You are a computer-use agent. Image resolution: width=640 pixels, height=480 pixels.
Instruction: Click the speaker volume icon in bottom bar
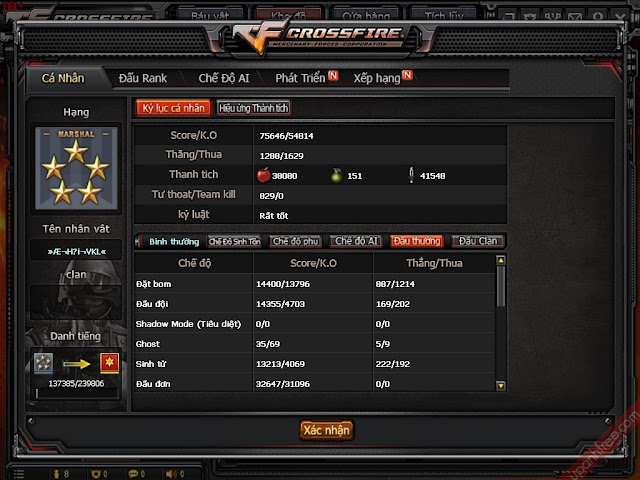(x=171, y=474)
